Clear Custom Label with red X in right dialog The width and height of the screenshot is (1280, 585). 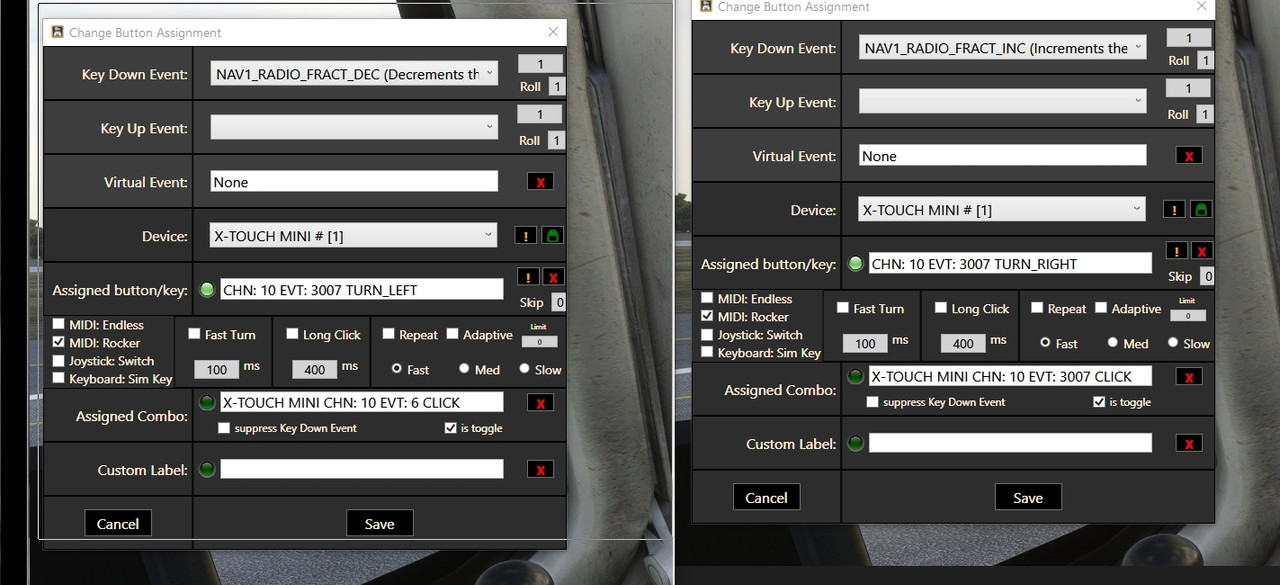click(x=1189, y=444)
